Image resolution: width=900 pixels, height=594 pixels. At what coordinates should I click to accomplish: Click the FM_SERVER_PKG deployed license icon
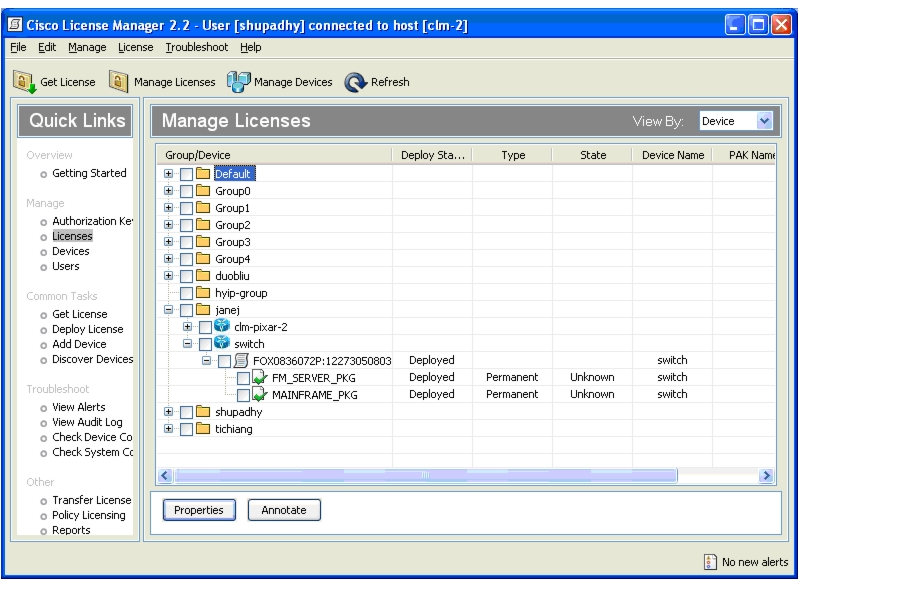260,378
